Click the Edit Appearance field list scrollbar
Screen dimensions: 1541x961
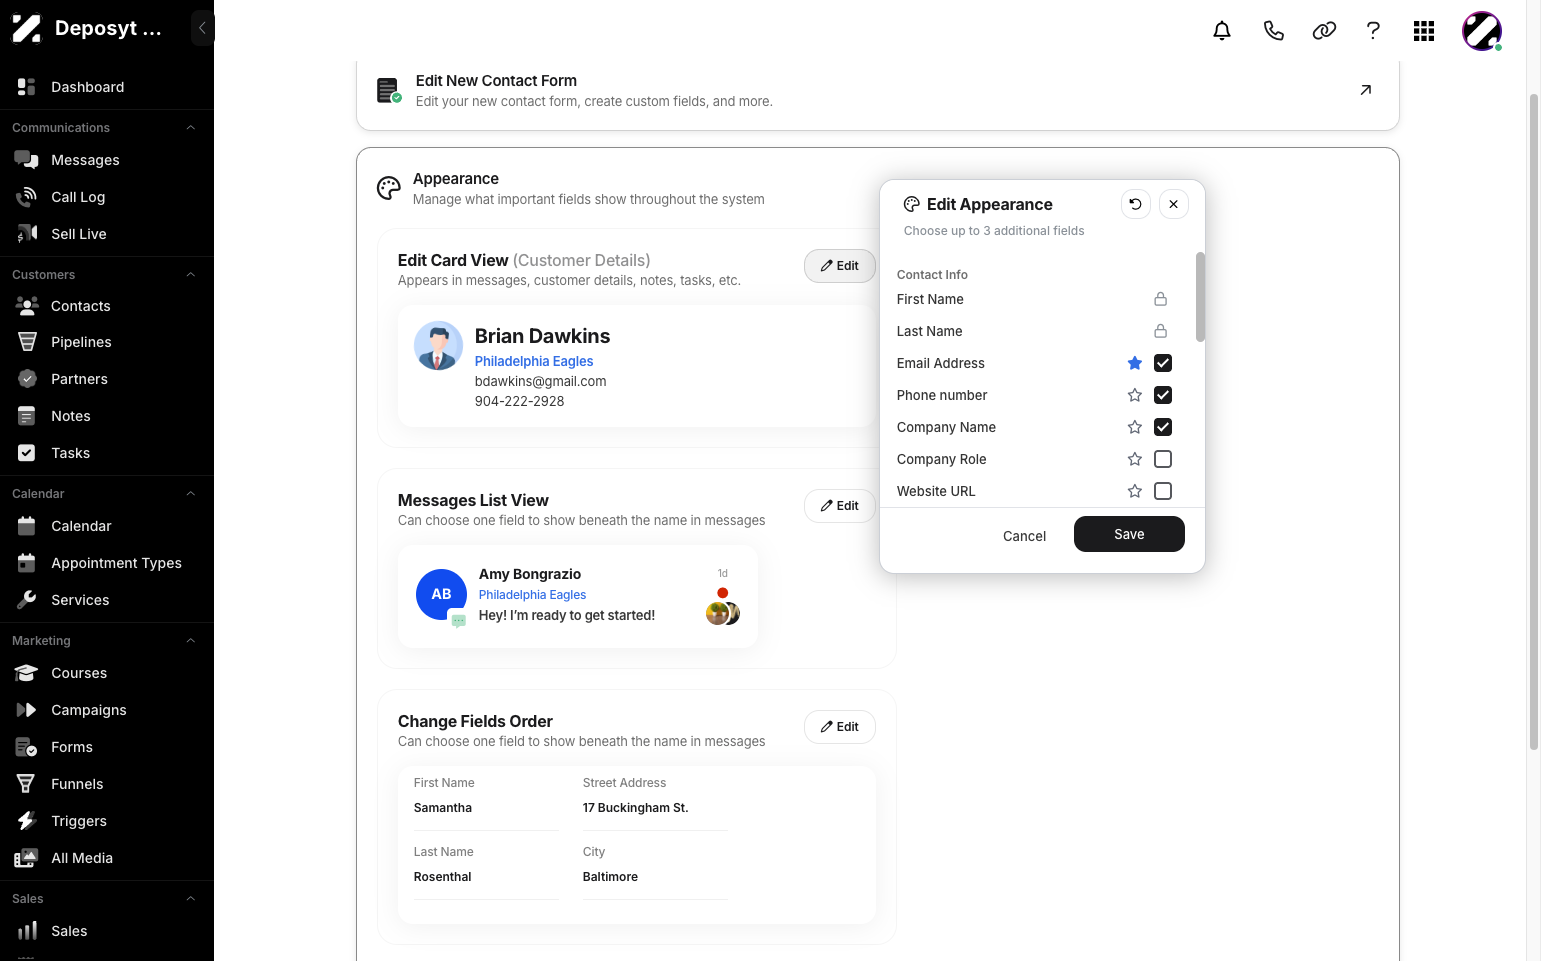(x=1200, y=297)
